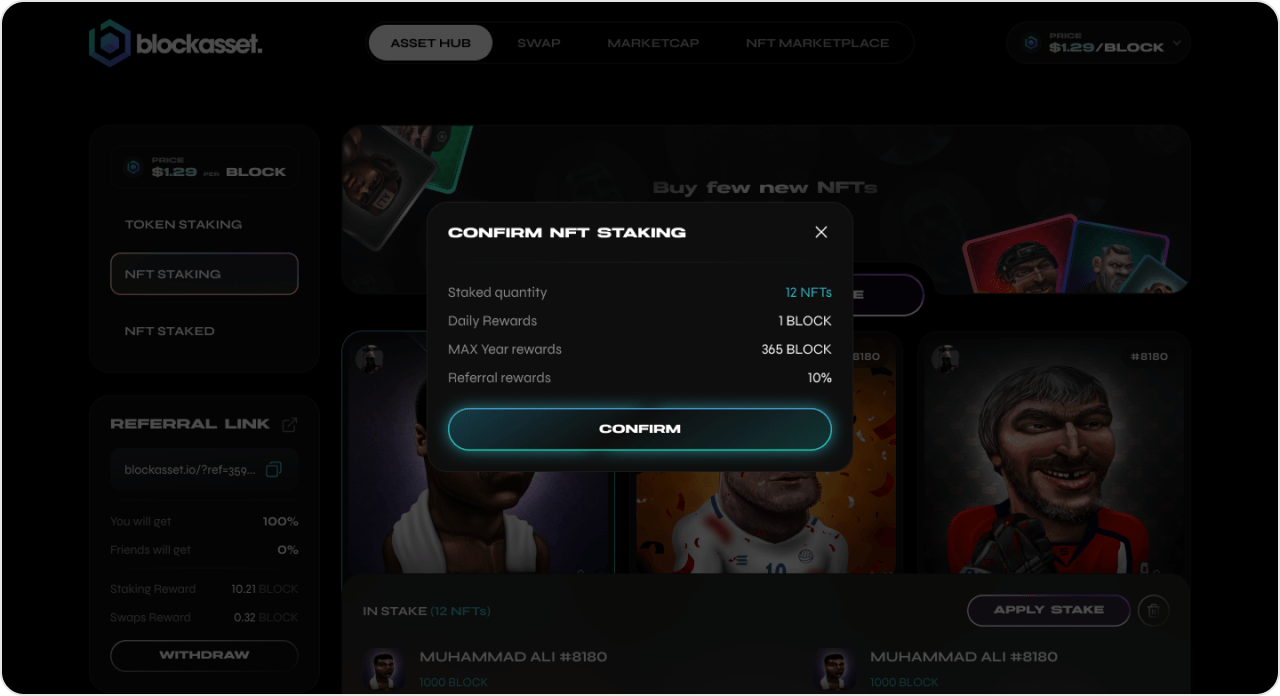Open the NFT Marketplace tab
1280x696 pixels.
click(817, 43)
